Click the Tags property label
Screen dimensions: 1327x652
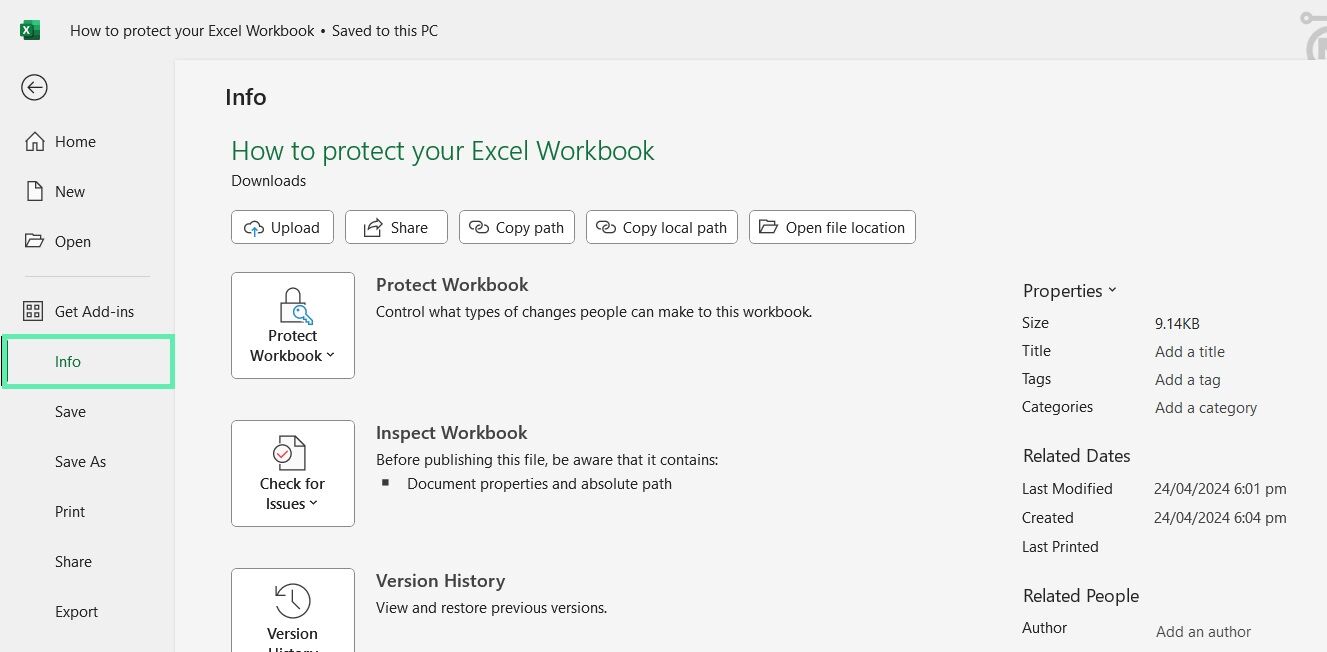pyautogui.click(x=1036, y=379)
